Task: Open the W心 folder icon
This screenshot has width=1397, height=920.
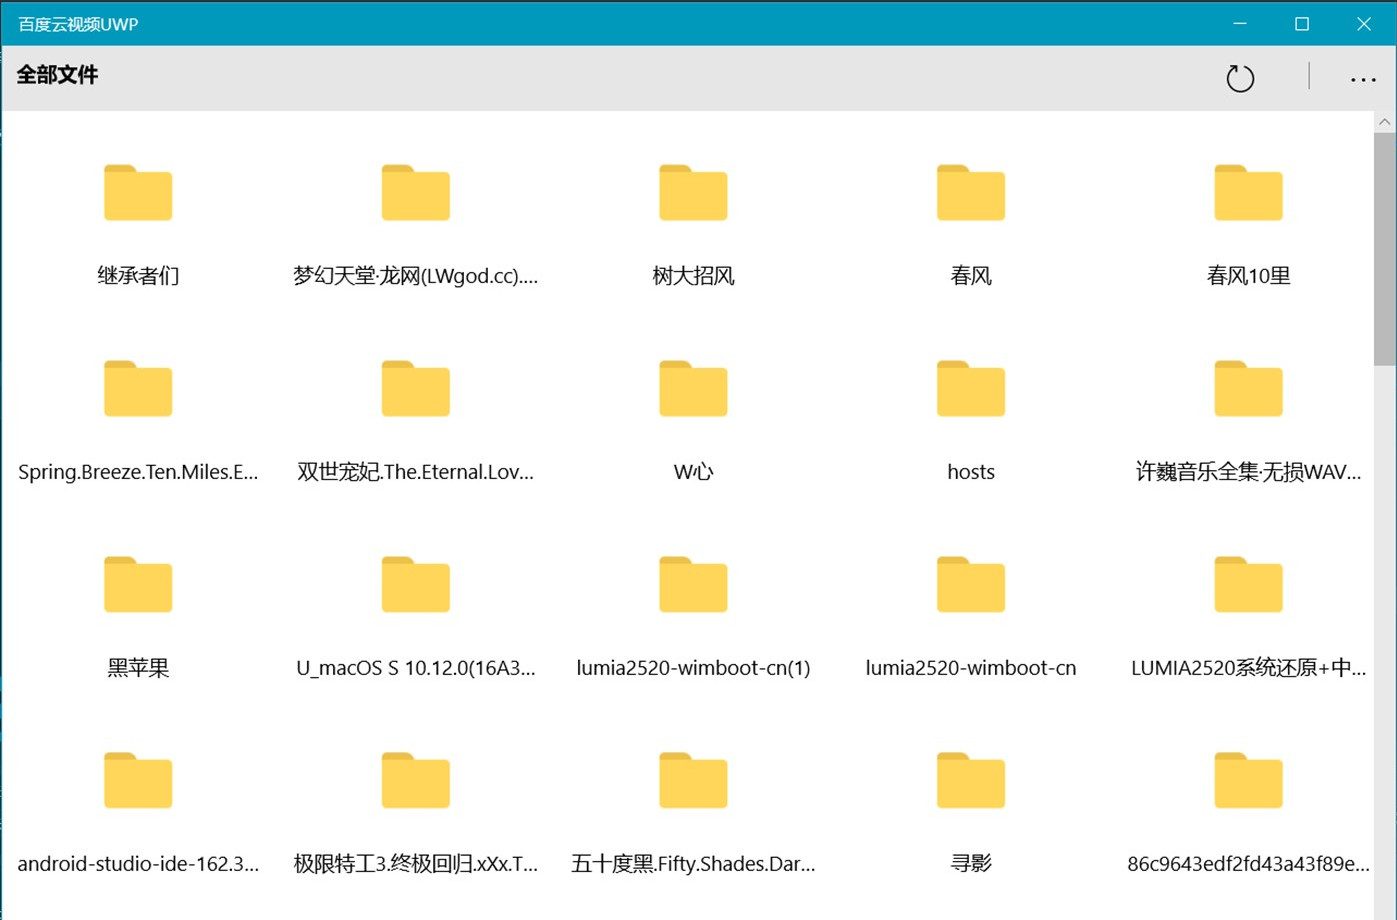Action: (693, 389)
